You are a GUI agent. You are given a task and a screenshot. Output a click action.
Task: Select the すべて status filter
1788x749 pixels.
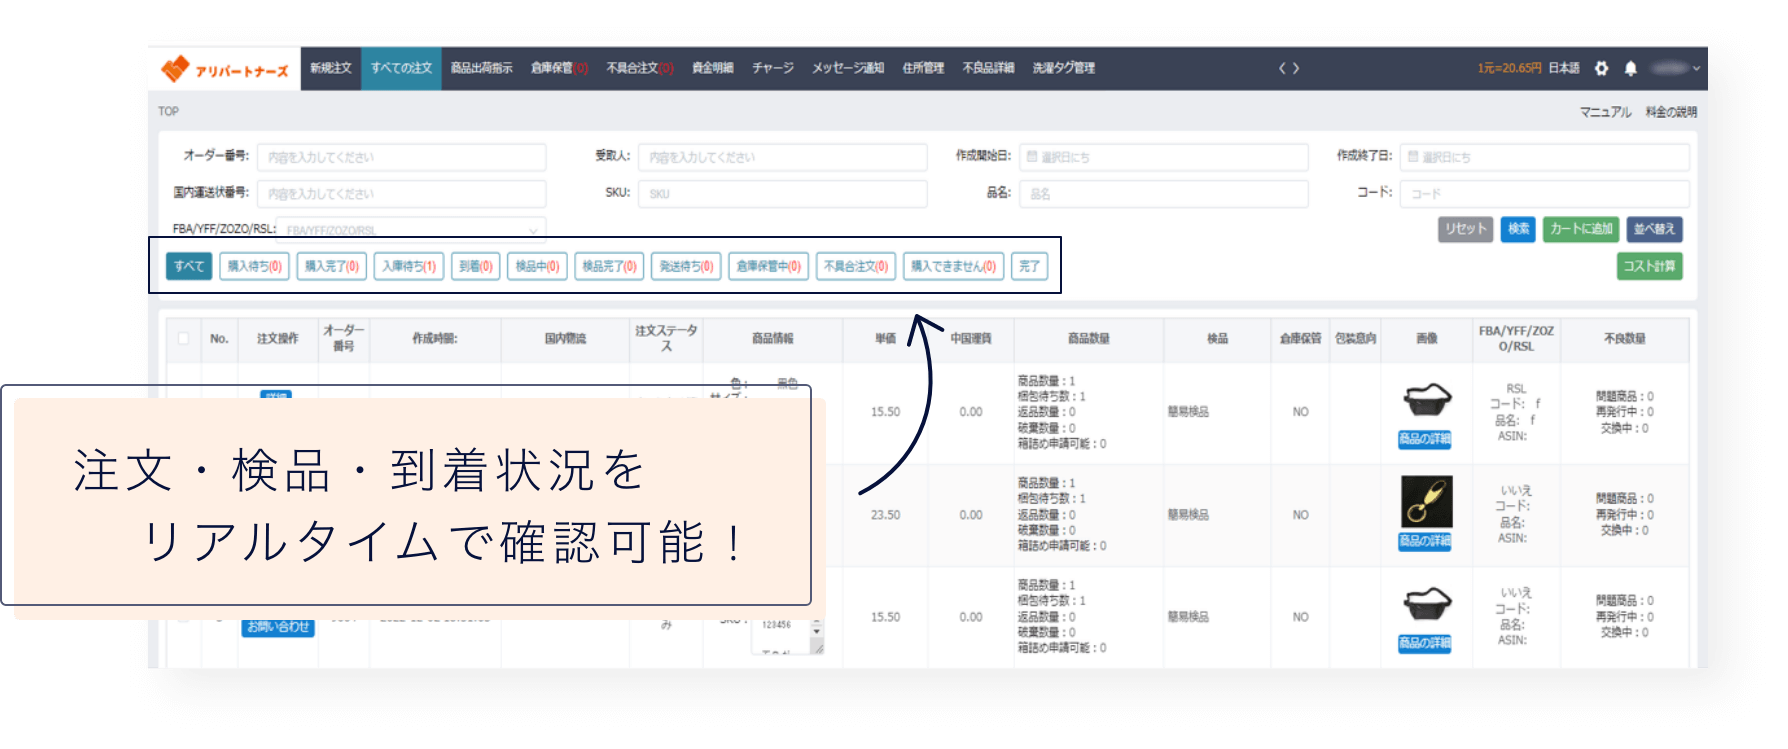(189, 266)
